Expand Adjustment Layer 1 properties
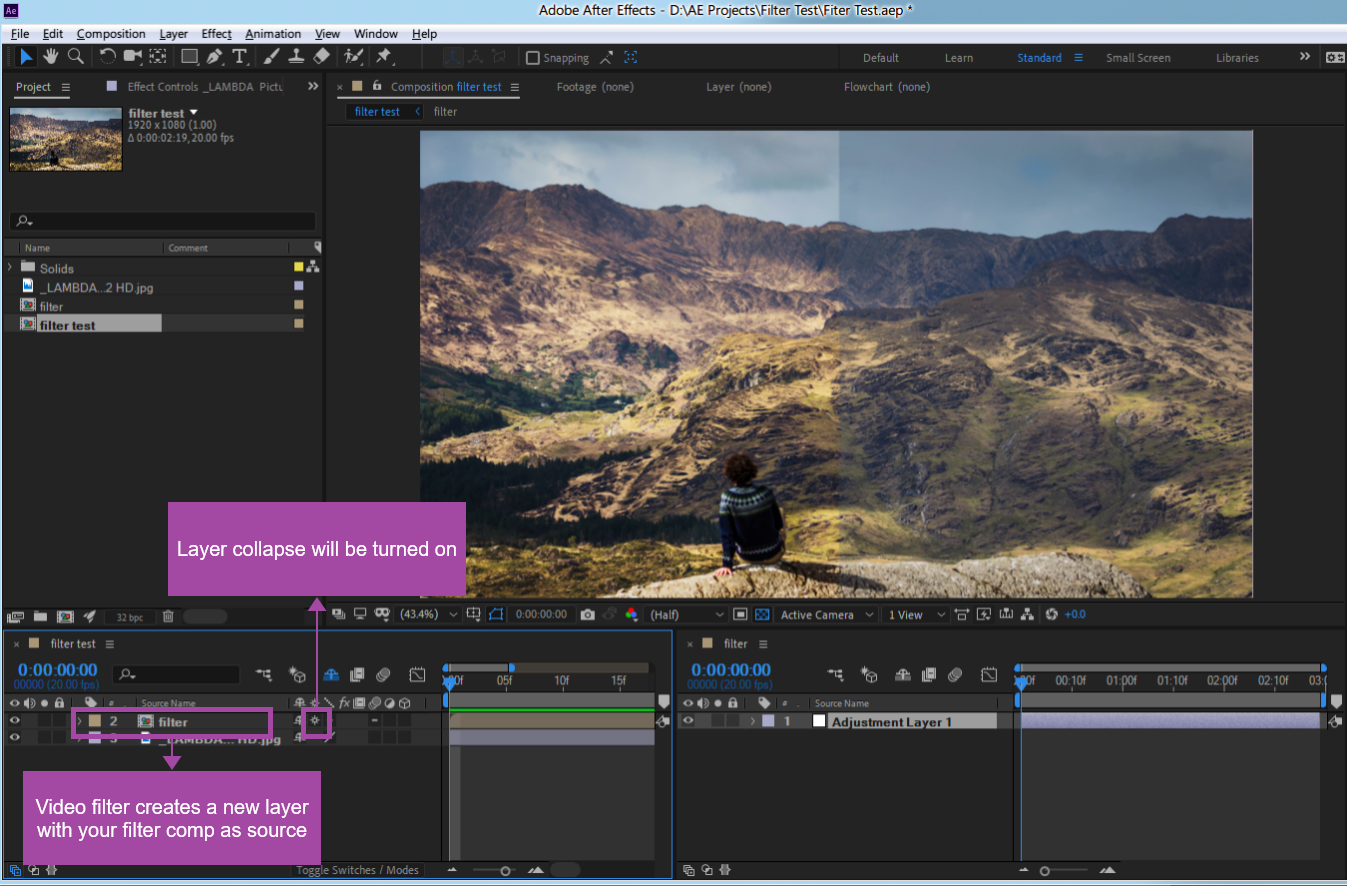This screenshot has width=1347, height=886. tap(752, 721)
